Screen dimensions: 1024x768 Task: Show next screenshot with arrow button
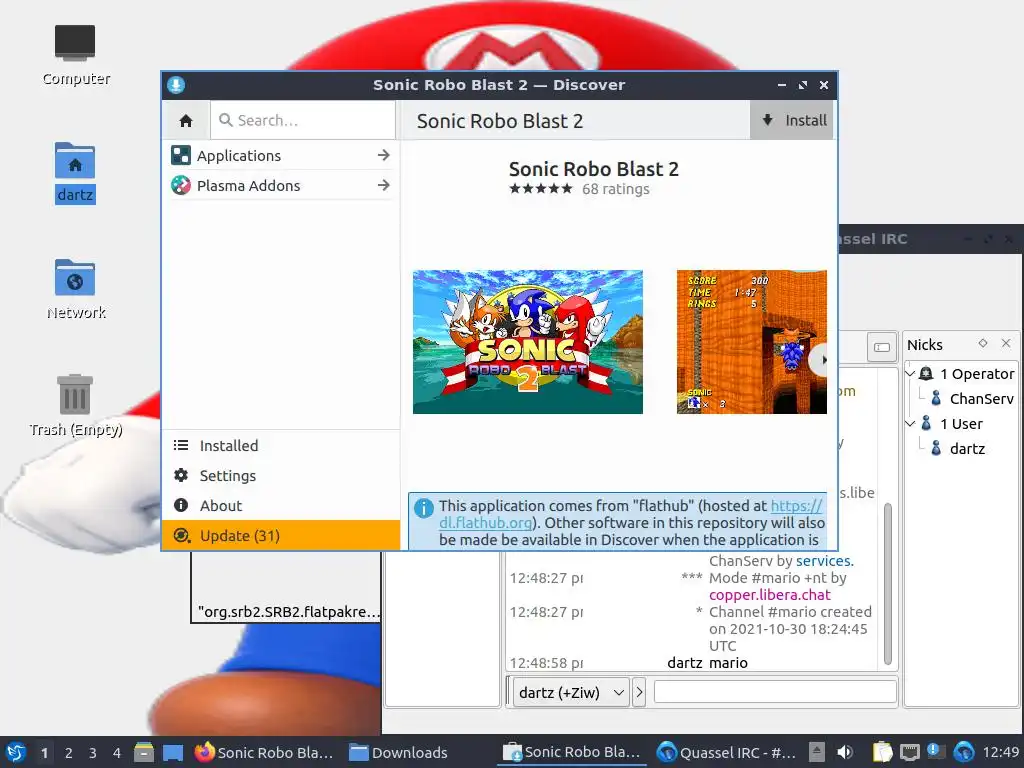coord(820,360)
